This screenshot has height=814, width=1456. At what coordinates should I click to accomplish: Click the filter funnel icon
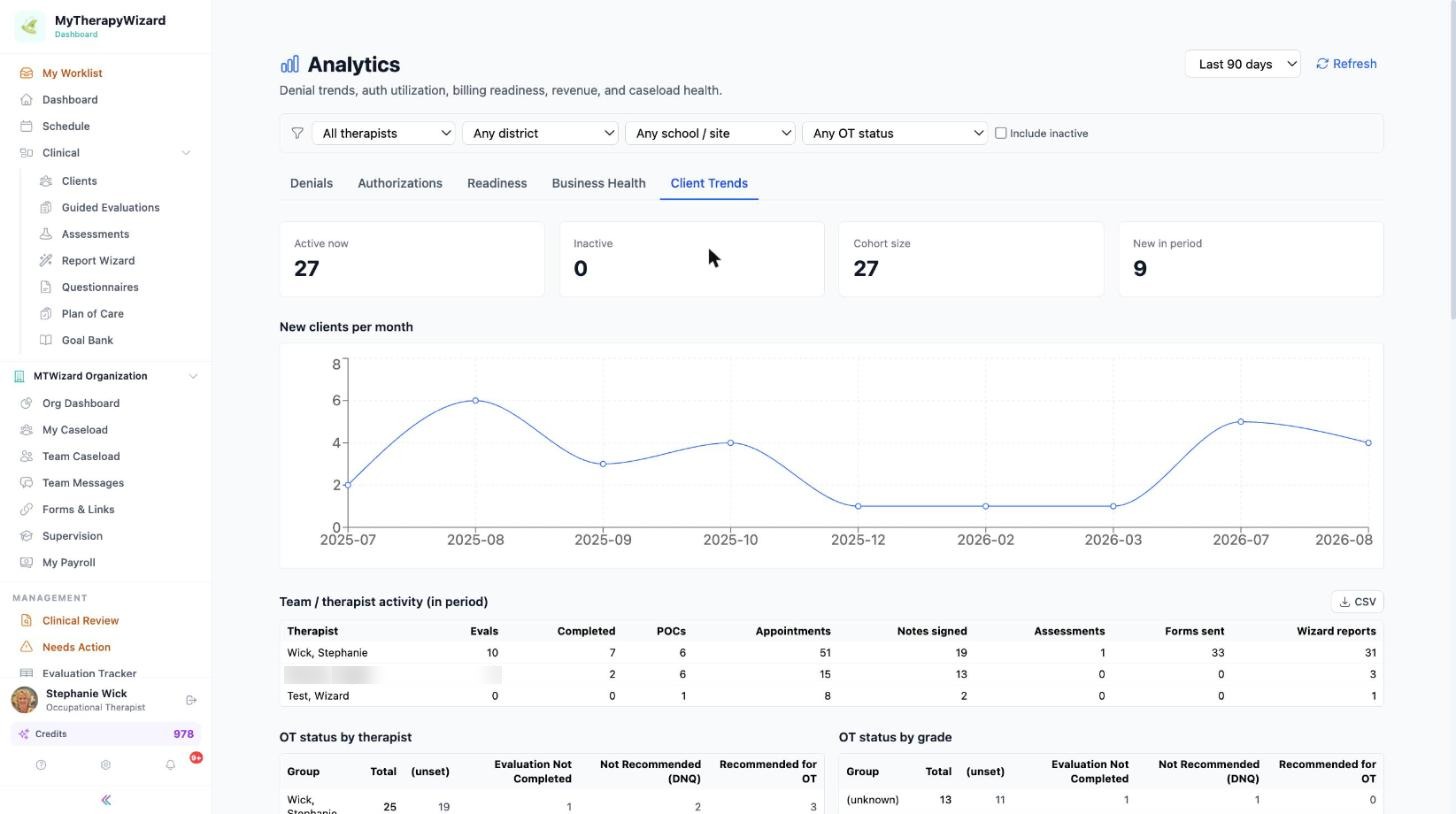click(x=297, y=133)
